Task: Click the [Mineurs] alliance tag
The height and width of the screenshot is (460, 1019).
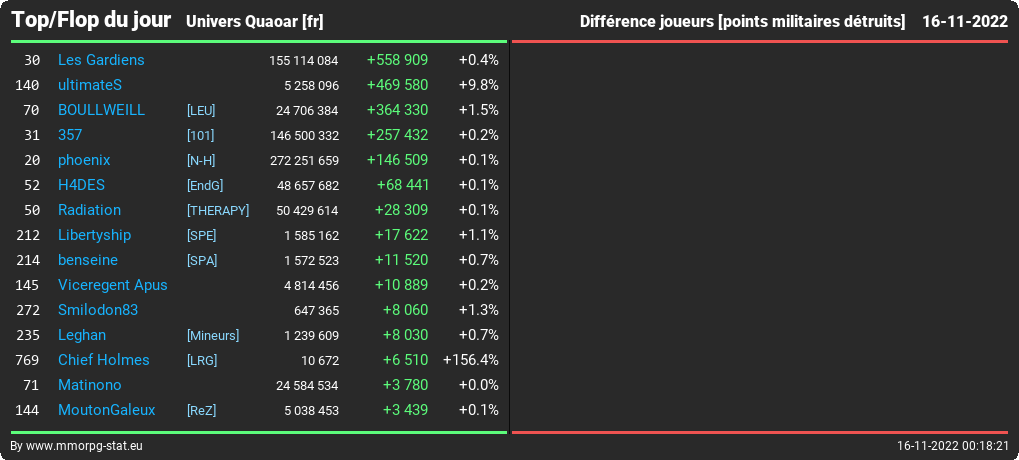Action: (213, 336)
